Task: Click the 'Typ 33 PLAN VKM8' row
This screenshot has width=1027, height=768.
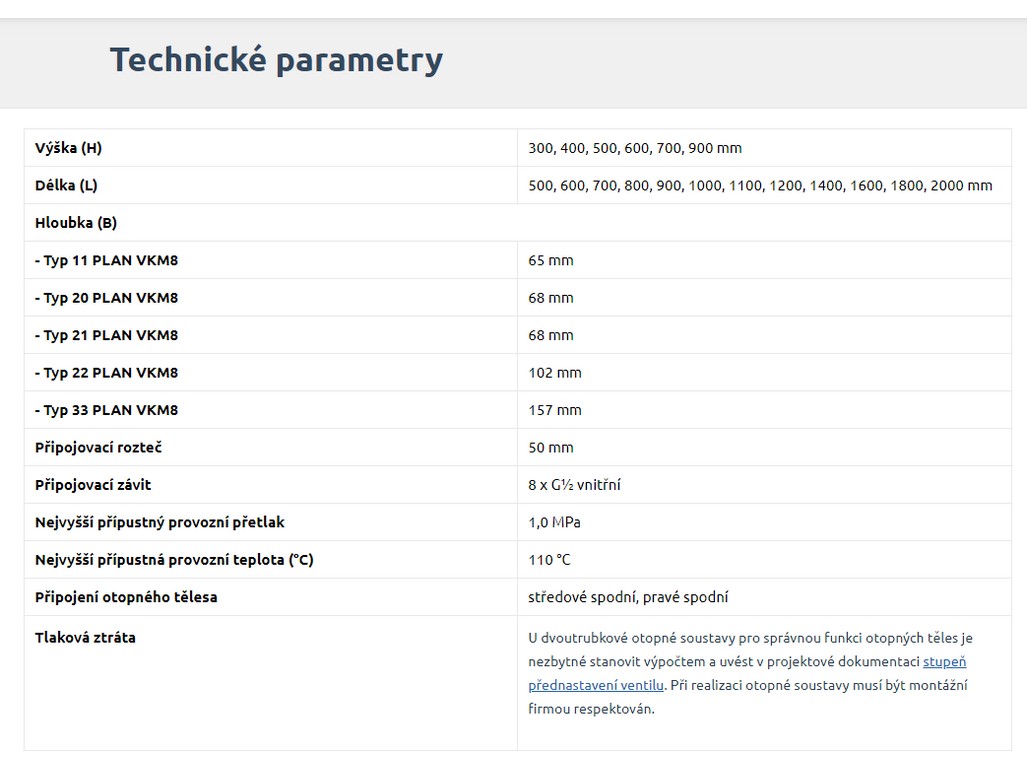Action: 107,410
